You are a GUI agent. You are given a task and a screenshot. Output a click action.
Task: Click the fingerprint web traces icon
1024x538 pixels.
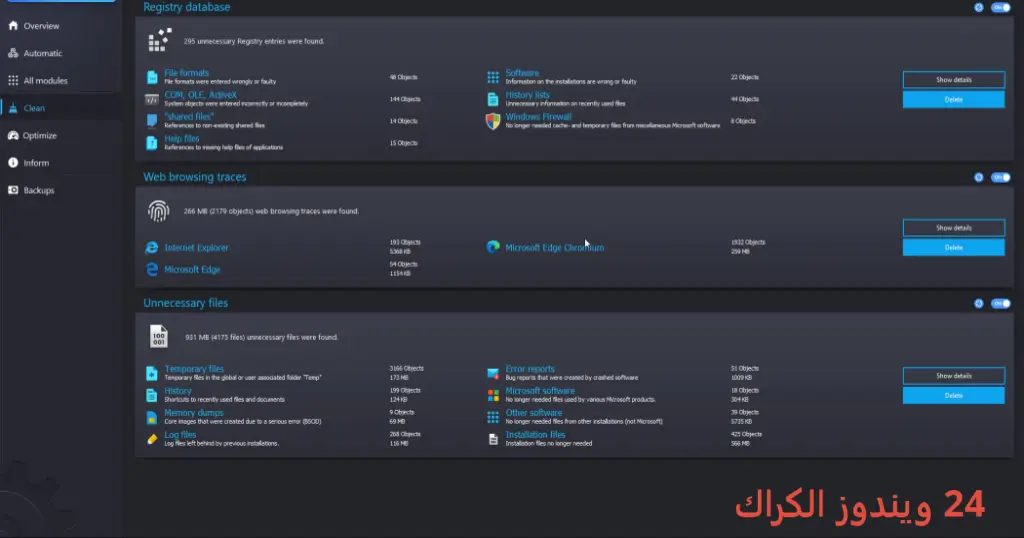click(x=158, y=211)
